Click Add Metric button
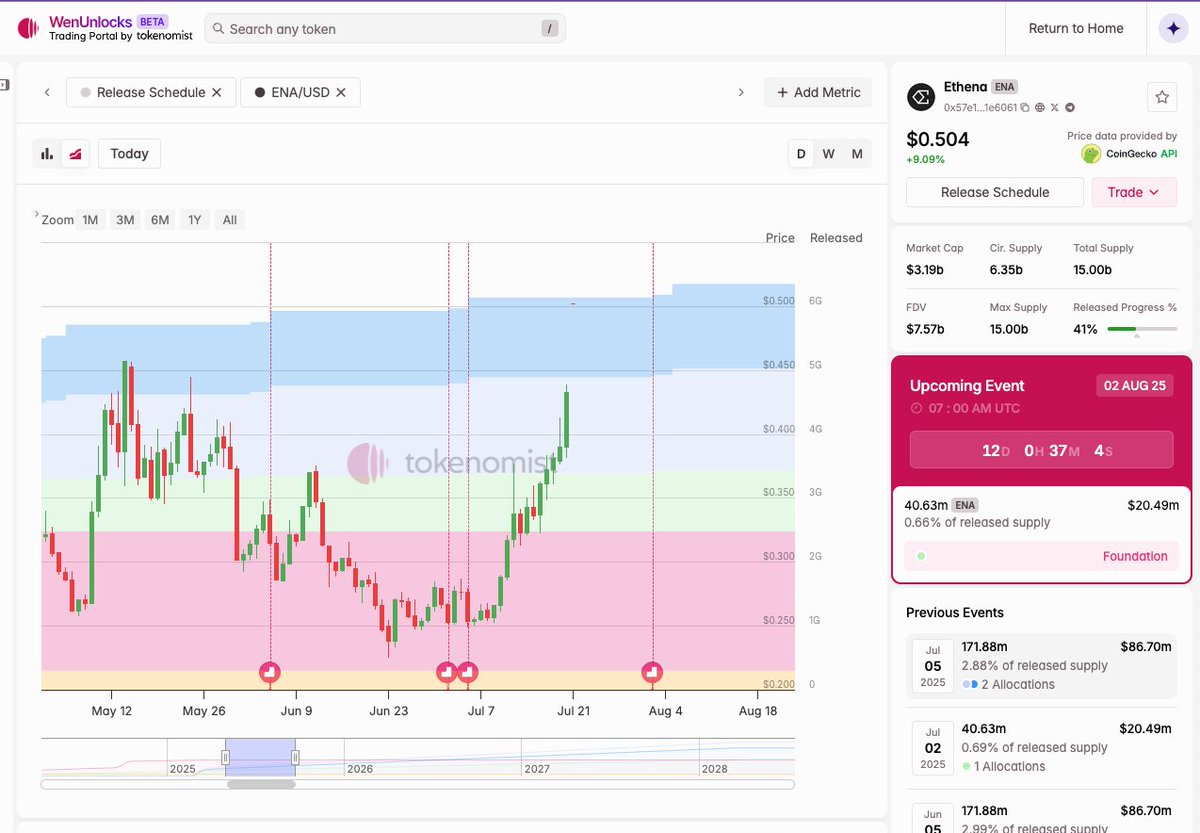Image resolution: width=1200 pixels, height=833 pixels. 818,92
